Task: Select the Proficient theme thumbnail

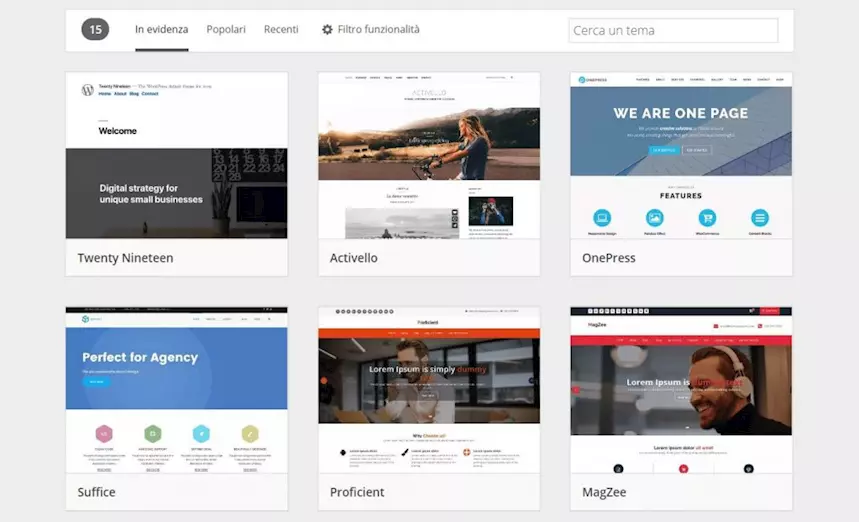Action: 429,390
